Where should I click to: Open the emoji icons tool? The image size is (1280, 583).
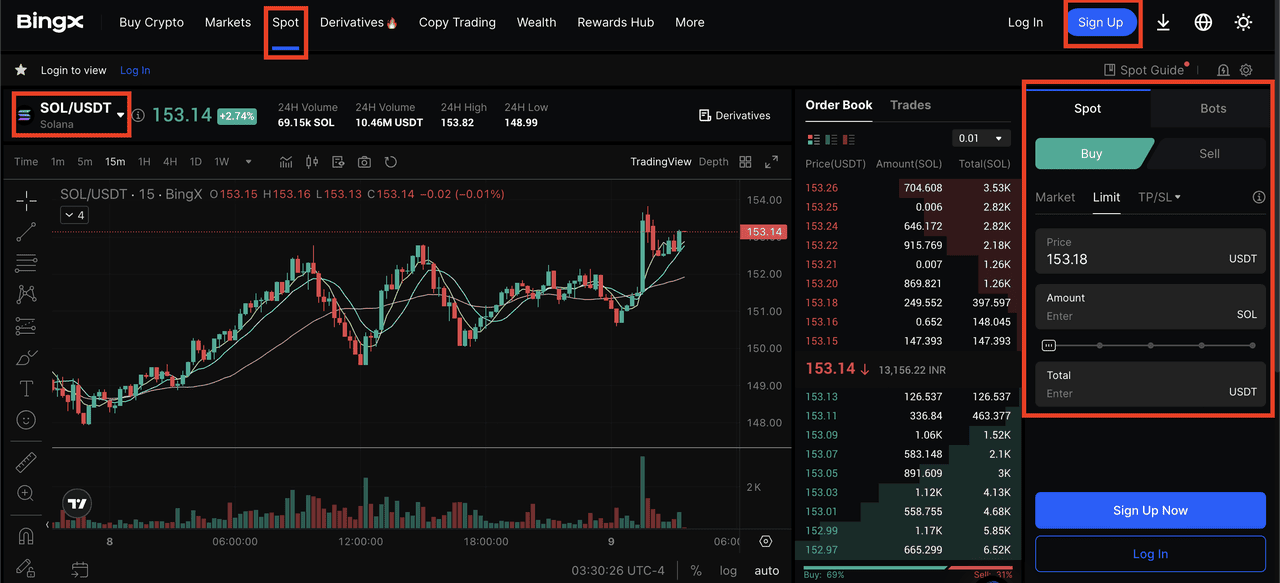pos(26,420)
